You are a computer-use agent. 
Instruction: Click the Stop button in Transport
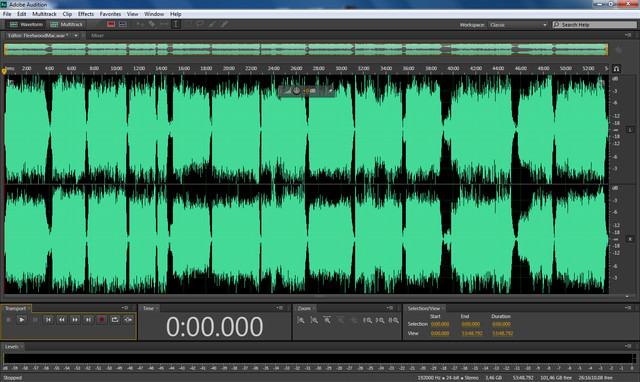pos(9,320)
